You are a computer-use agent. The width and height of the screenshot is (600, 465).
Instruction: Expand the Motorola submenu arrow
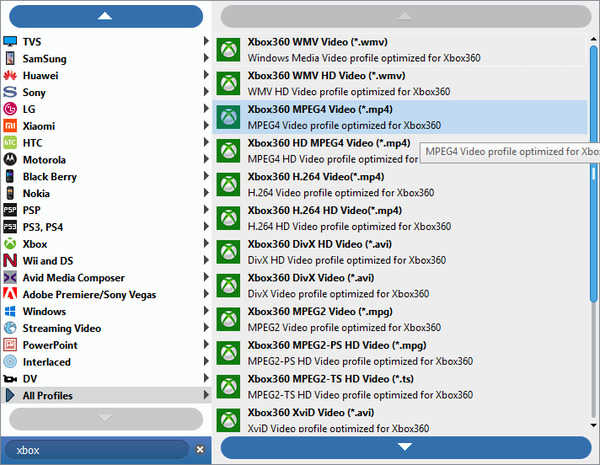coord(206,158)
